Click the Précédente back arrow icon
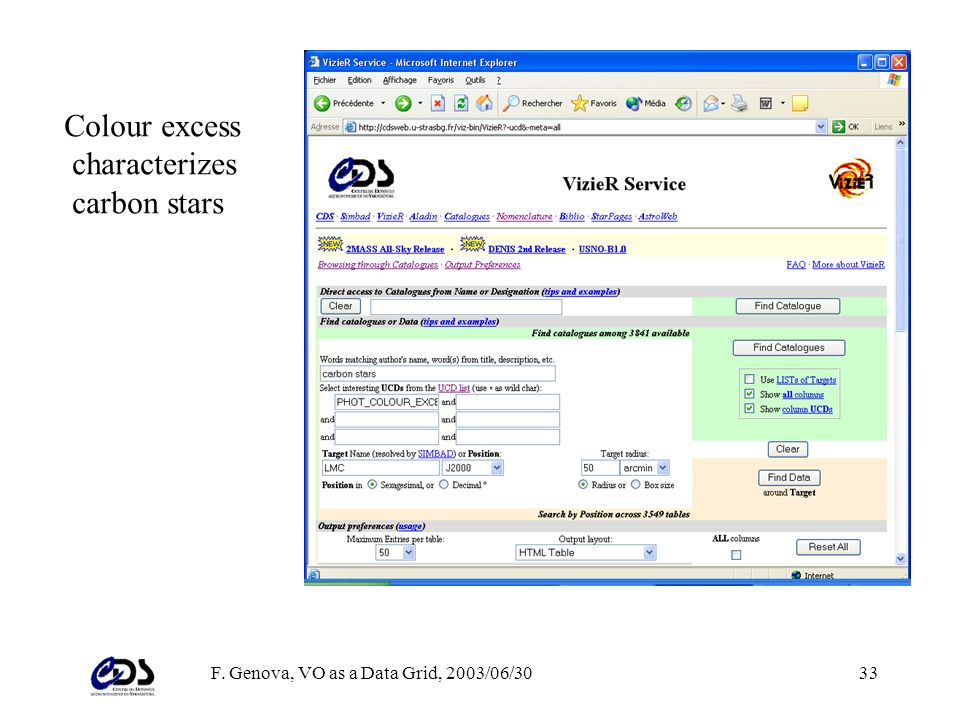 [322, 103]
